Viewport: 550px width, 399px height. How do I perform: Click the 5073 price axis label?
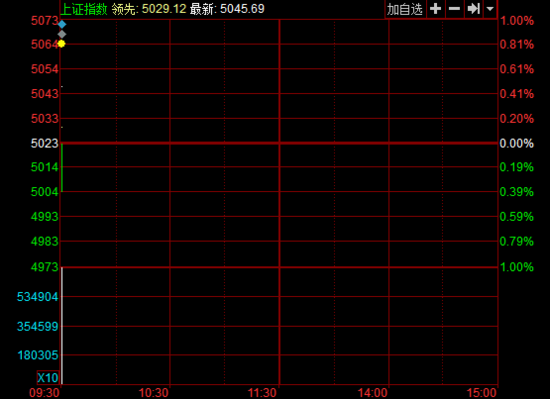click(44, 21)
